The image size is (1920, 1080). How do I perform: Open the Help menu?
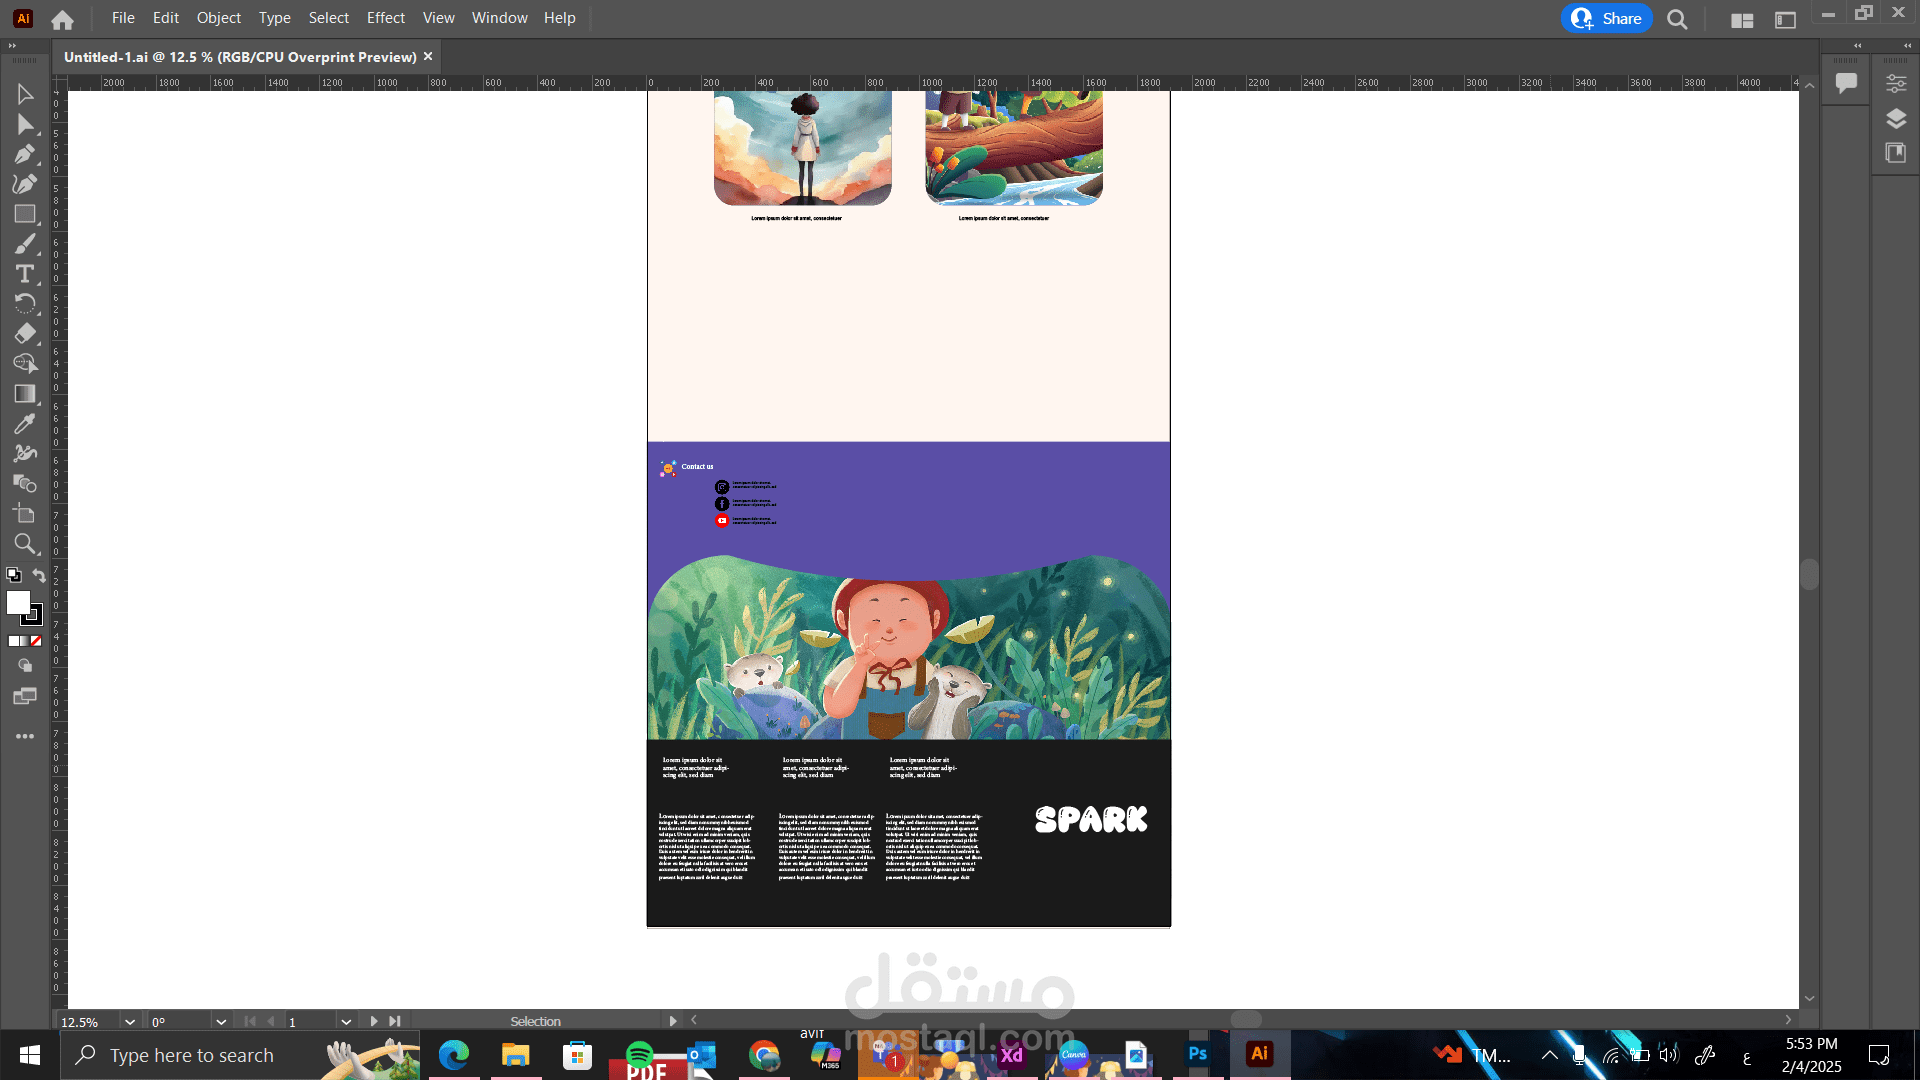(560, 18)
